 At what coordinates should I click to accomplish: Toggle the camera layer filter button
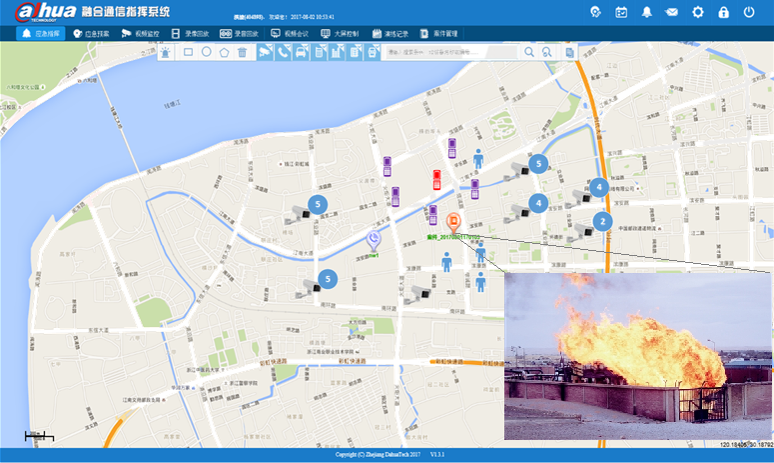click(x=265, y=52)
